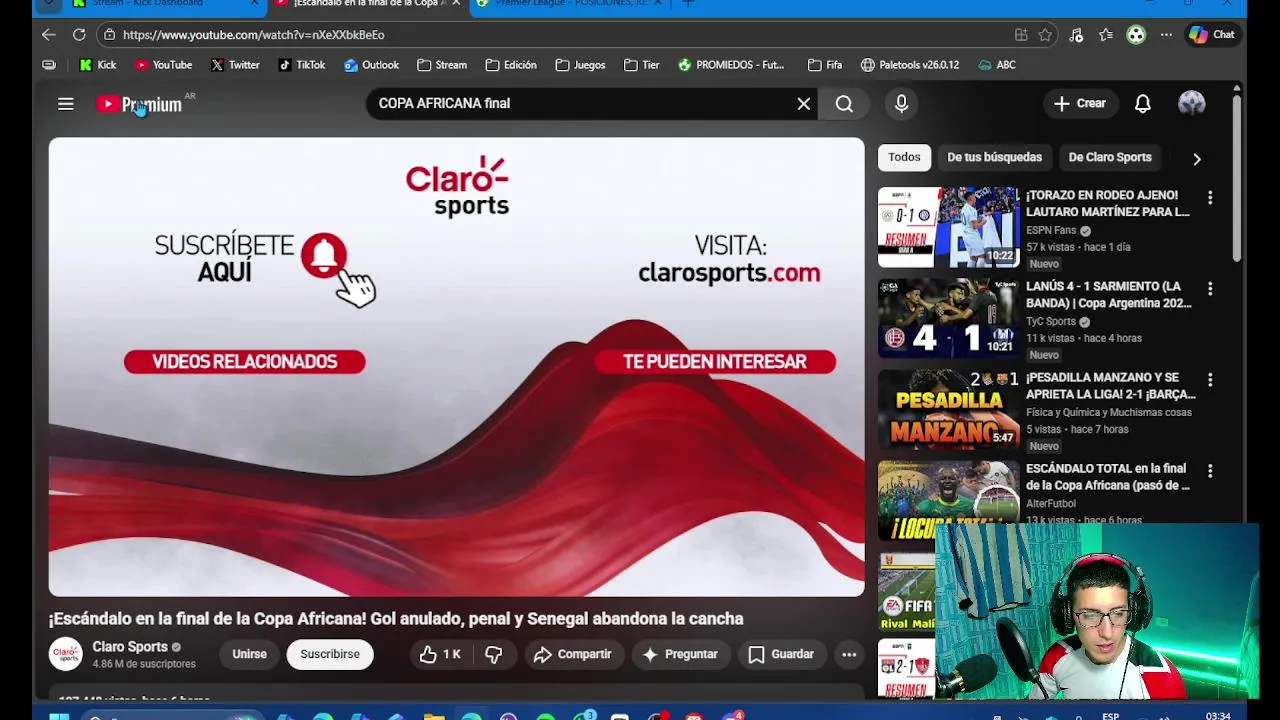The image size is (1280, 720).
Task: Like the video with thumbs up
Action: pyautogui.click(x=440, y=654)
